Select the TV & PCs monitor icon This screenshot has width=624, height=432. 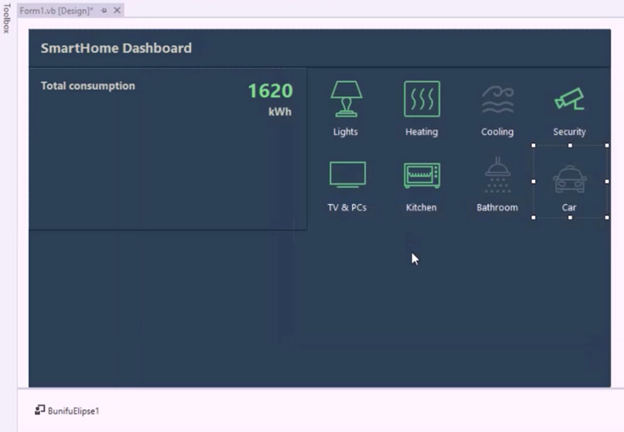pyautogui.click(x=347, y=174)
